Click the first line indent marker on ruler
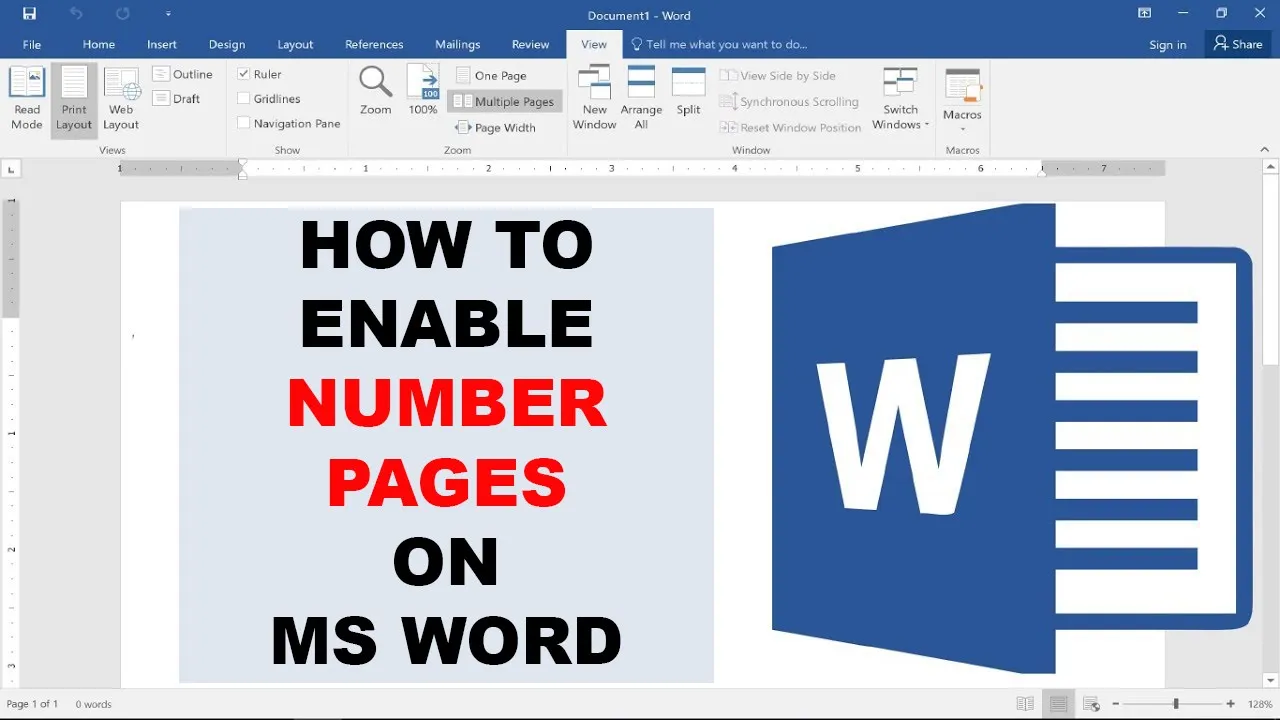1280x720 pixels. (x=242, y=163)
